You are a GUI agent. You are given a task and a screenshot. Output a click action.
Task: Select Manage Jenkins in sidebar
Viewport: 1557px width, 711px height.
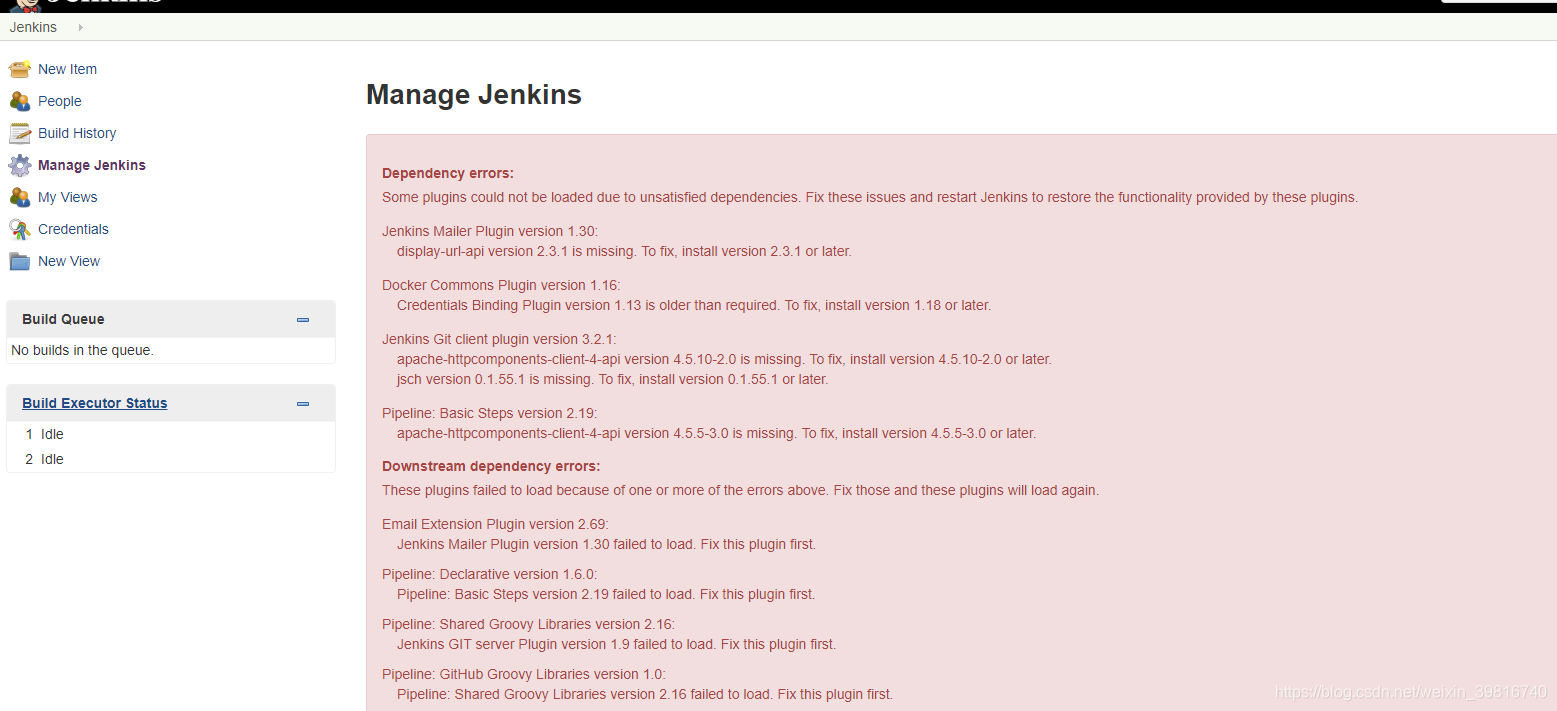pos(92,165)
